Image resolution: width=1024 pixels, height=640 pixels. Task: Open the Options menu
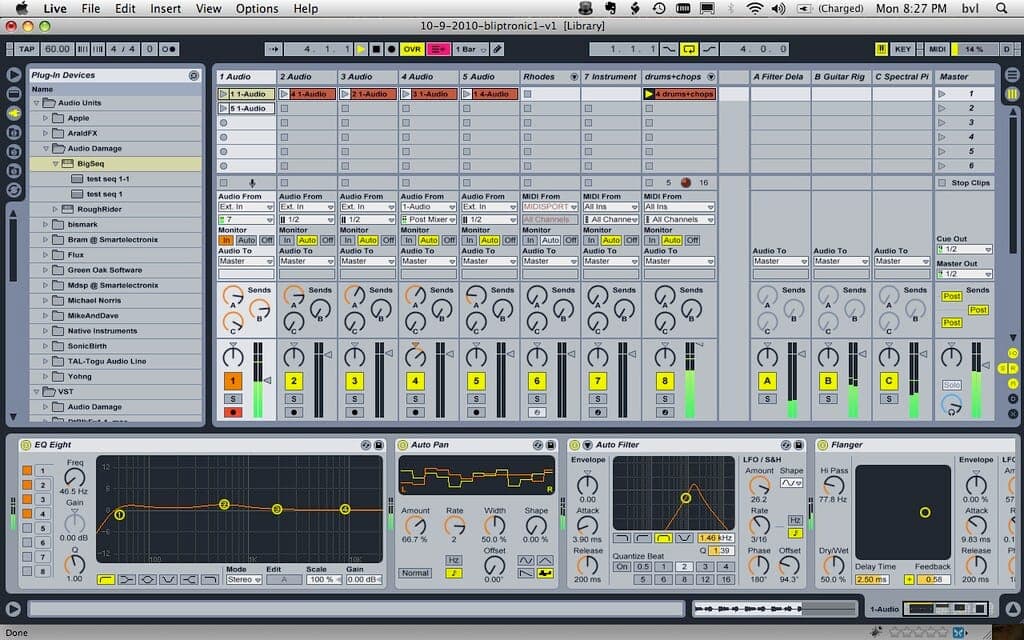[x=257, y=8]
